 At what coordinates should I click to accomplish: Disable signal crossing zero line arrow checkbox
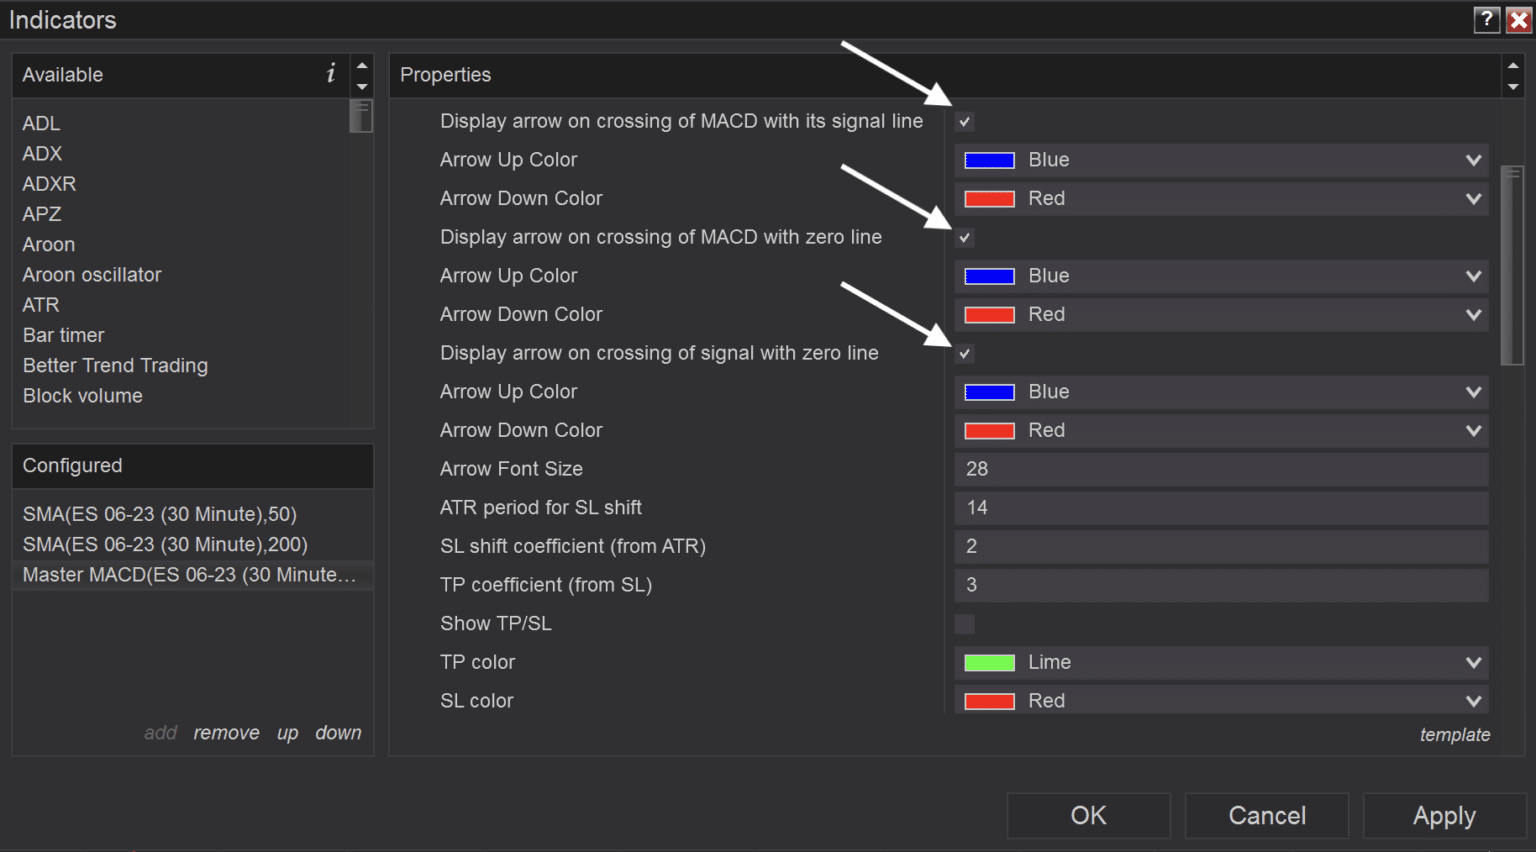(x=964, y=354)
